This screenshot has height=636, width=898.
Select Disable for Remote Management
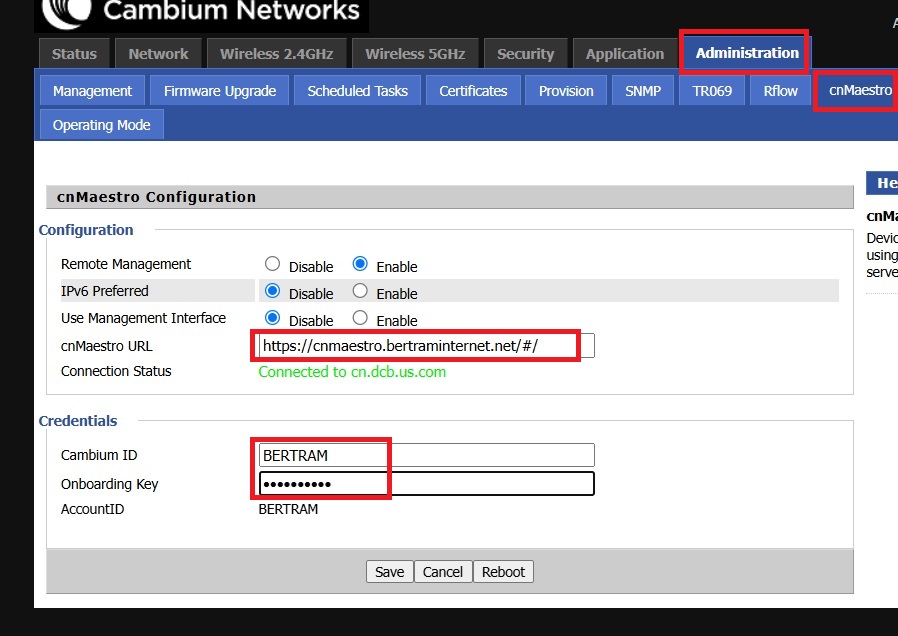(x=273, y=265)
